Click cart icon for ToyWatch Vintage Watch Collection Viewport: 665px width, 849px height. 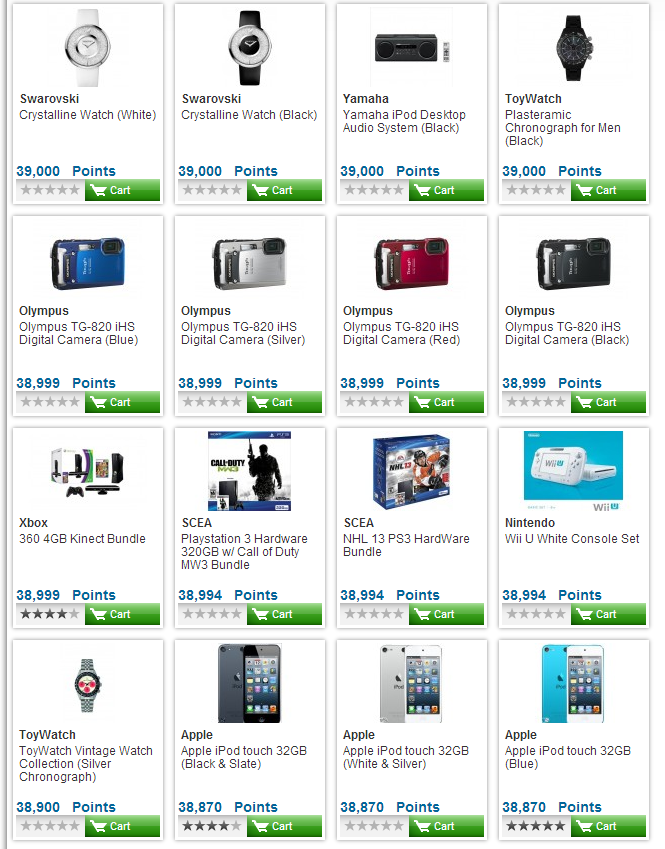[x=122, y=826]
